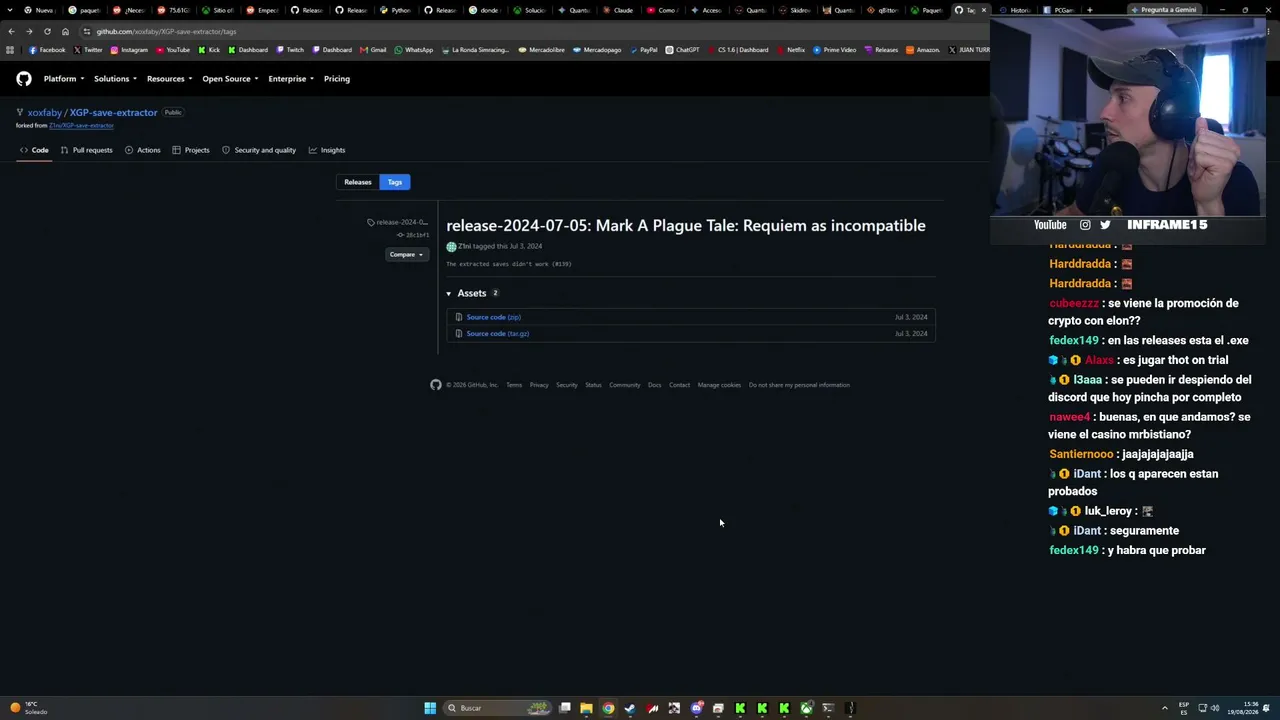Click the GitHub logo in the header
Image resolution: width=1280 pixels, height=720 pixels.
pyautogui.click(x=24, y=79)
